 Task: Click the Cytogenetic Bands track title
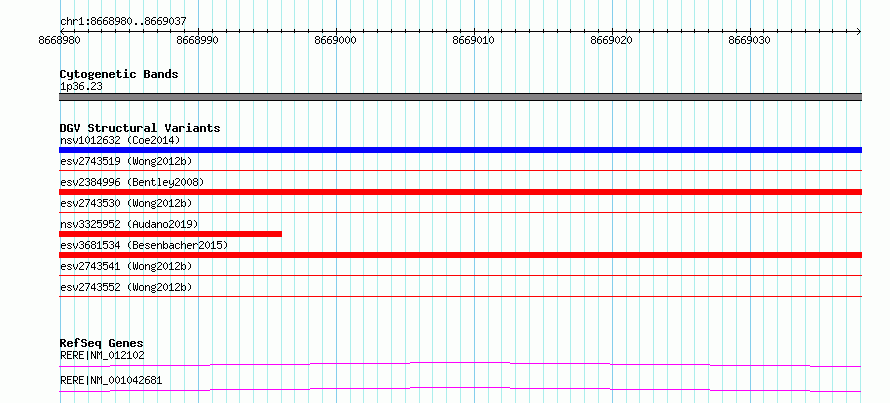pyautogui.click(x=119, y=74)
